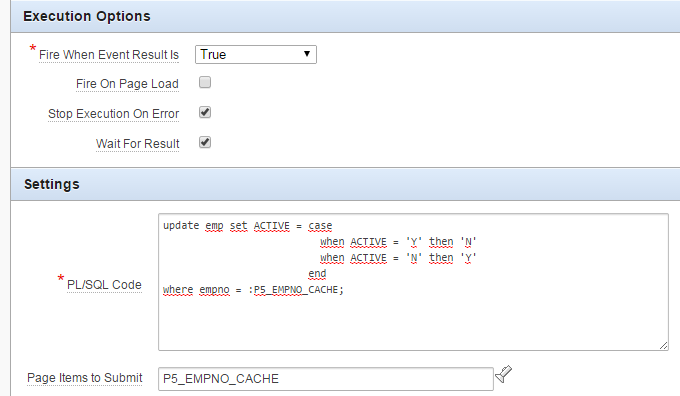Click the Fire When Event Result Is label
The height and width of the screenshot is (396, 680).
tap(109, 55)
